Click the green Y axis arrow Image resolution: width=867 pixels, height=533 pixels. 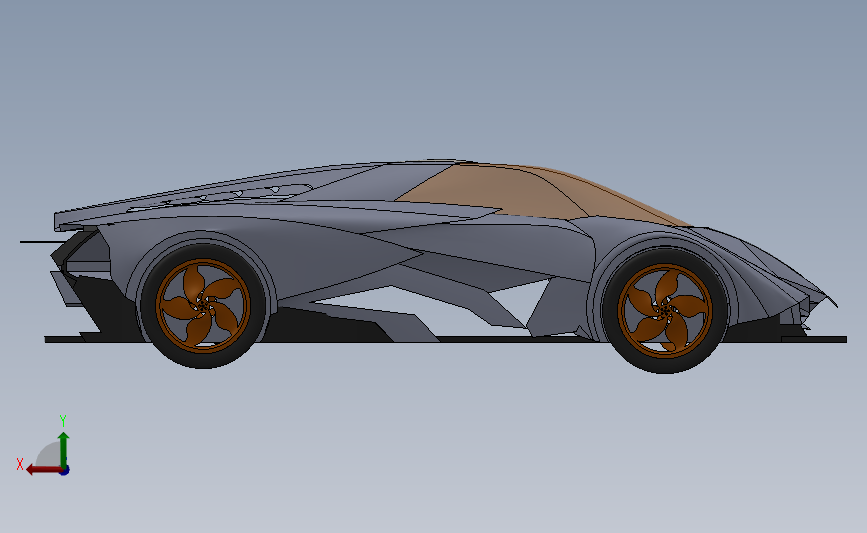64,451
